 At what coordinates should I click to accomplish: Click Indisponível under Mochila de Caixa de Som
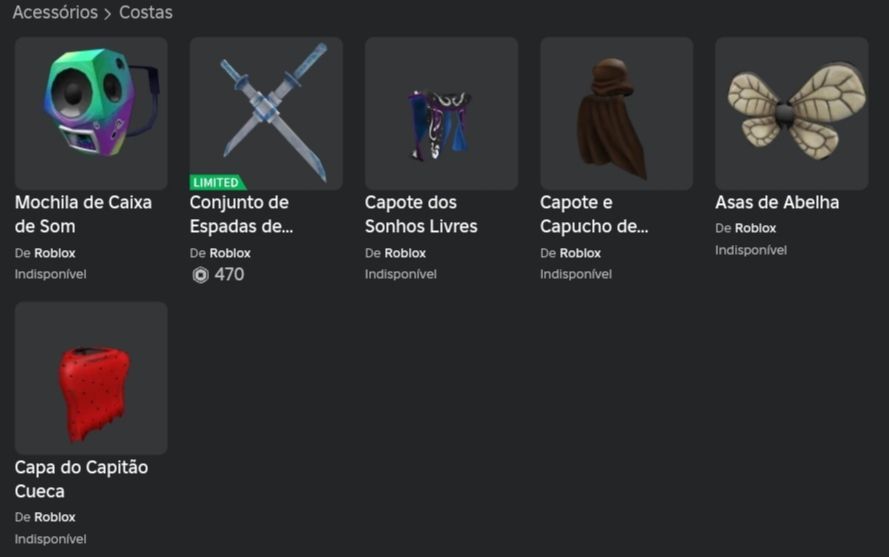pyautogui.click(x=50, y=274)
